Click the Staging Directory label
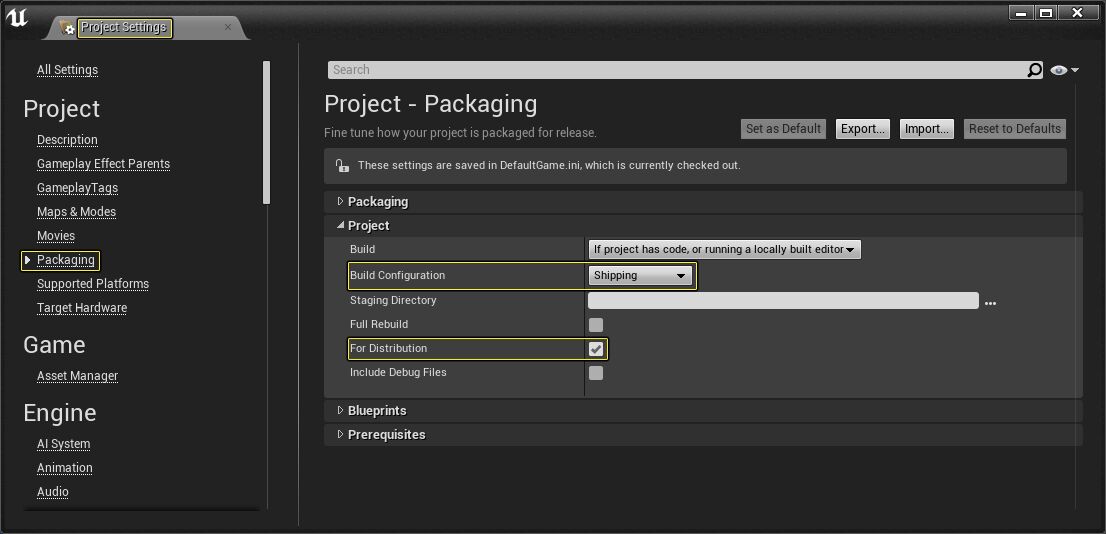The width and height of the screenshot is (1106, 534). [393, 300]
